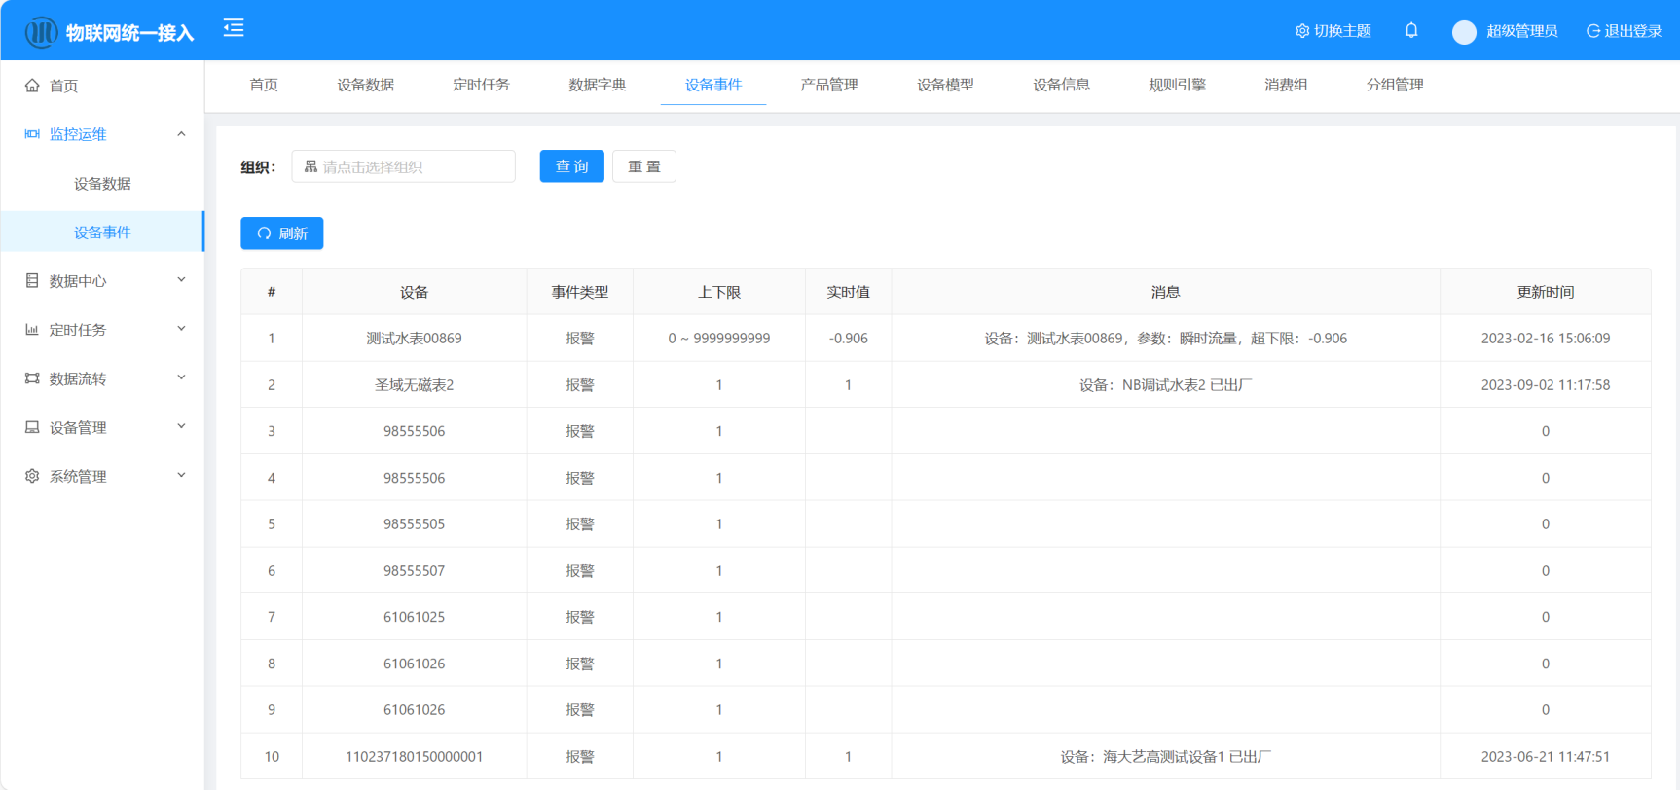Open the notification bell
1680x791 pixels.
1411,30
